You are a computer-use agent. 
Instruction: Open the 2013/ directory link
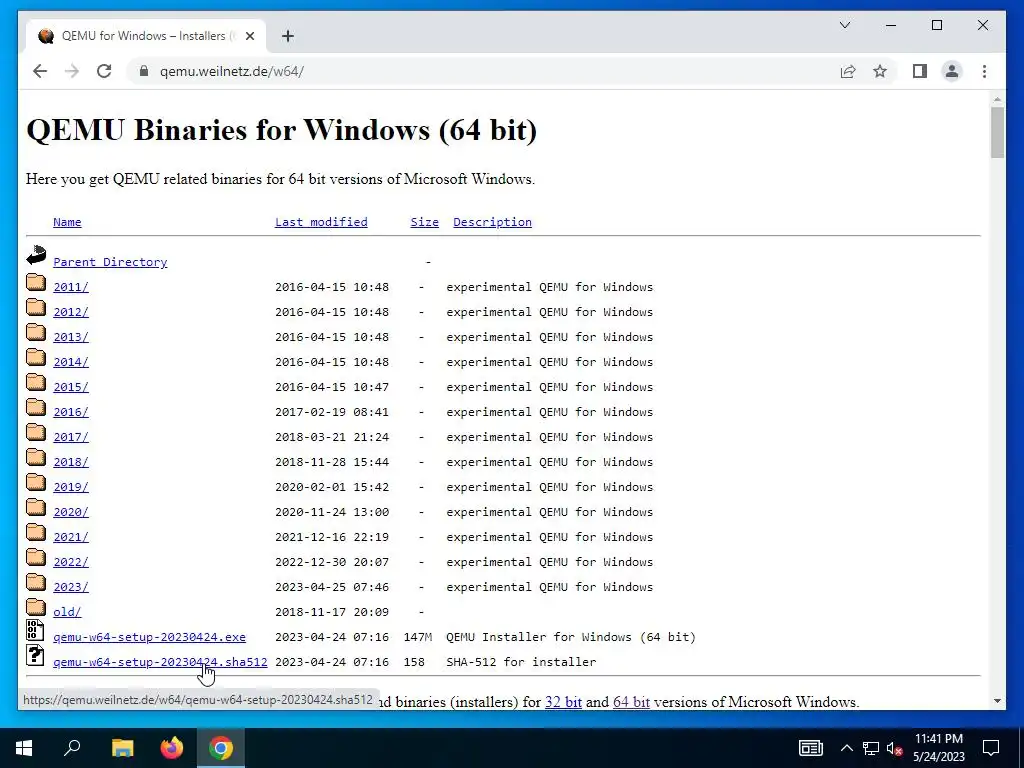tap(71, 337)
